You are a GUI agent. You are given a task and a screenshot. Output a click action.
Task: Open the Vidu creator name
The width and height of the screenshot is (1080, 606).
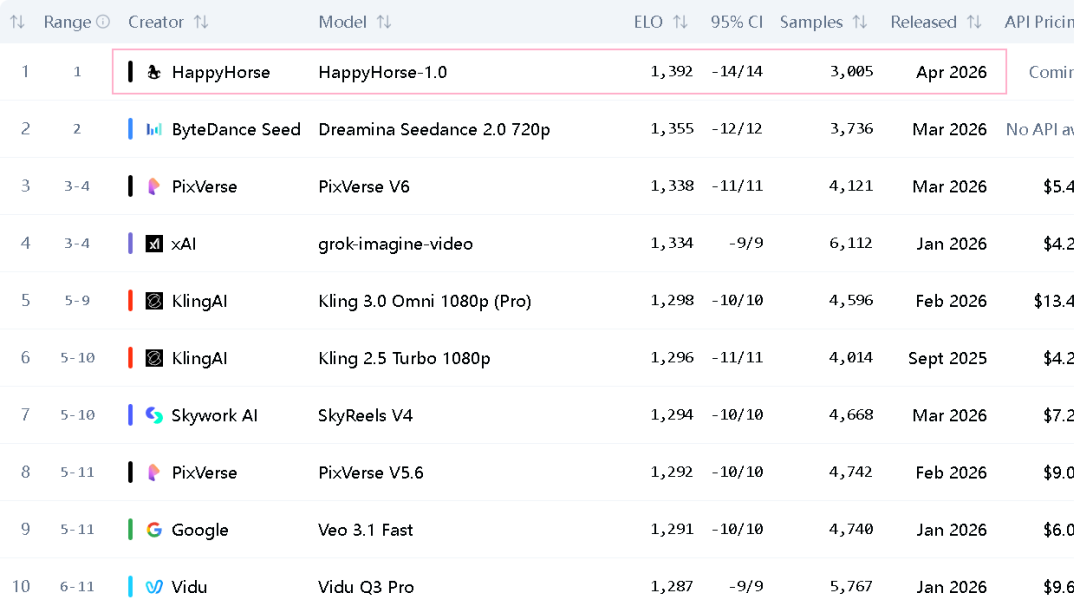pyautogui.click(x=189, y=586)
